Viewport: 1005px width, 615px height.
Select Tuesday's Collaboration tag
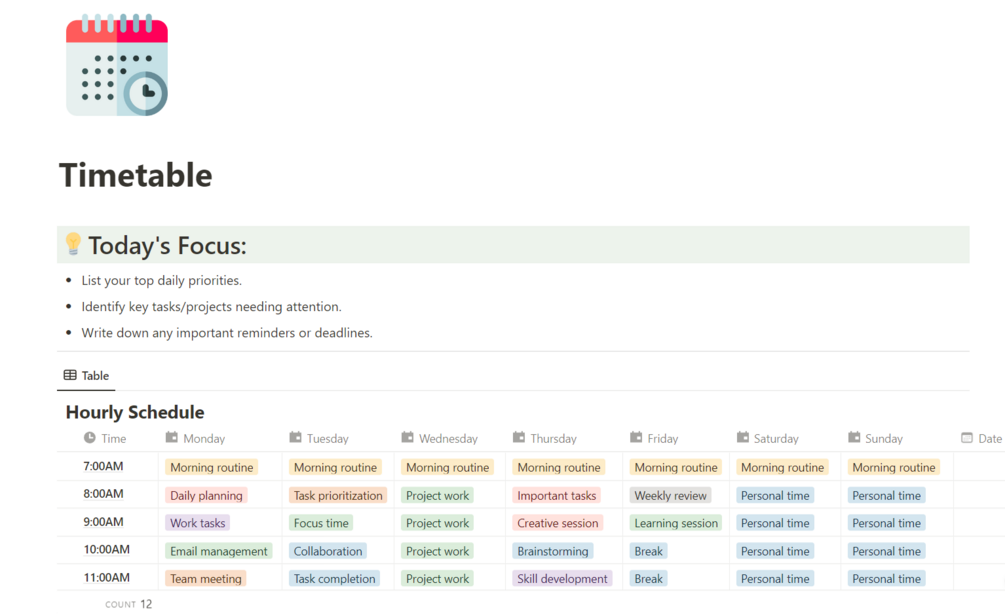pos(328,551)
